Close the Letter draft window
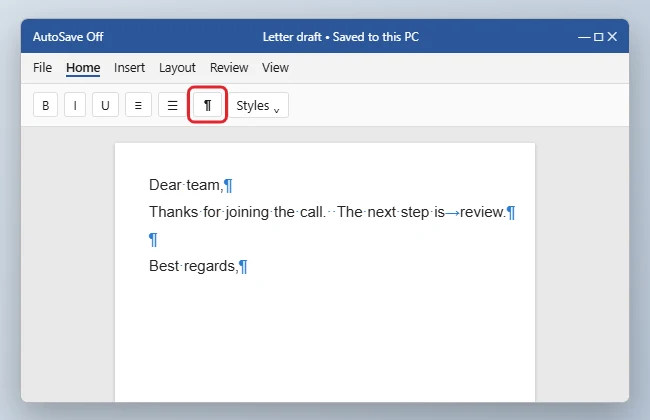Screen dimensions: 650x420 coord(612,37)
